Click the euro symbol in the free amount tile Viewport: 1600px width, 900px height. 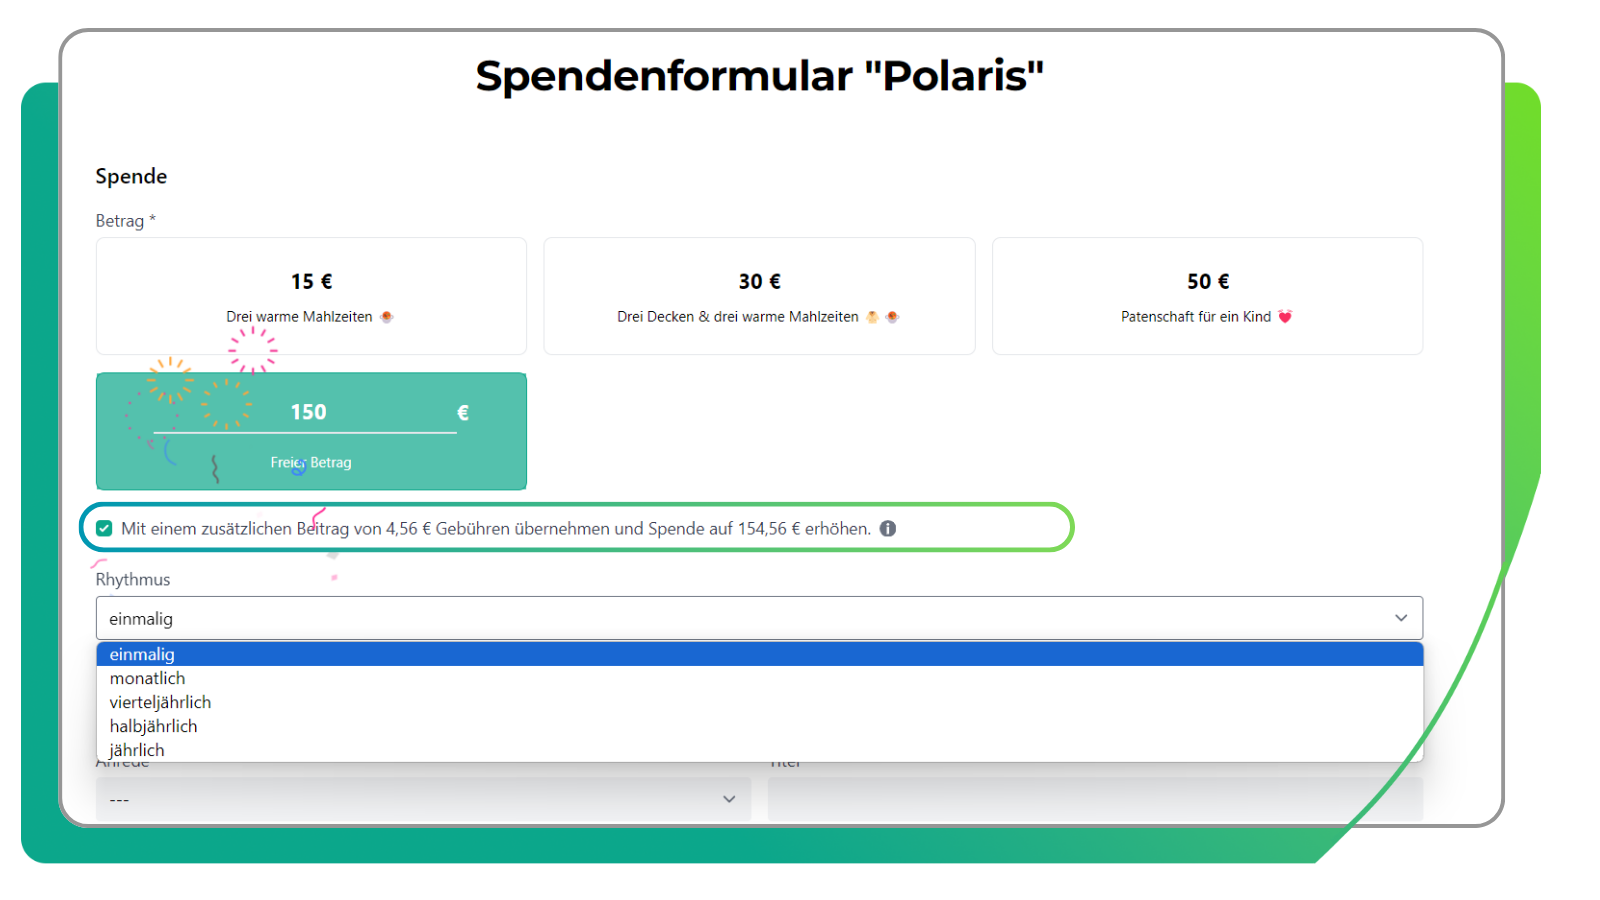coord(461,411)
